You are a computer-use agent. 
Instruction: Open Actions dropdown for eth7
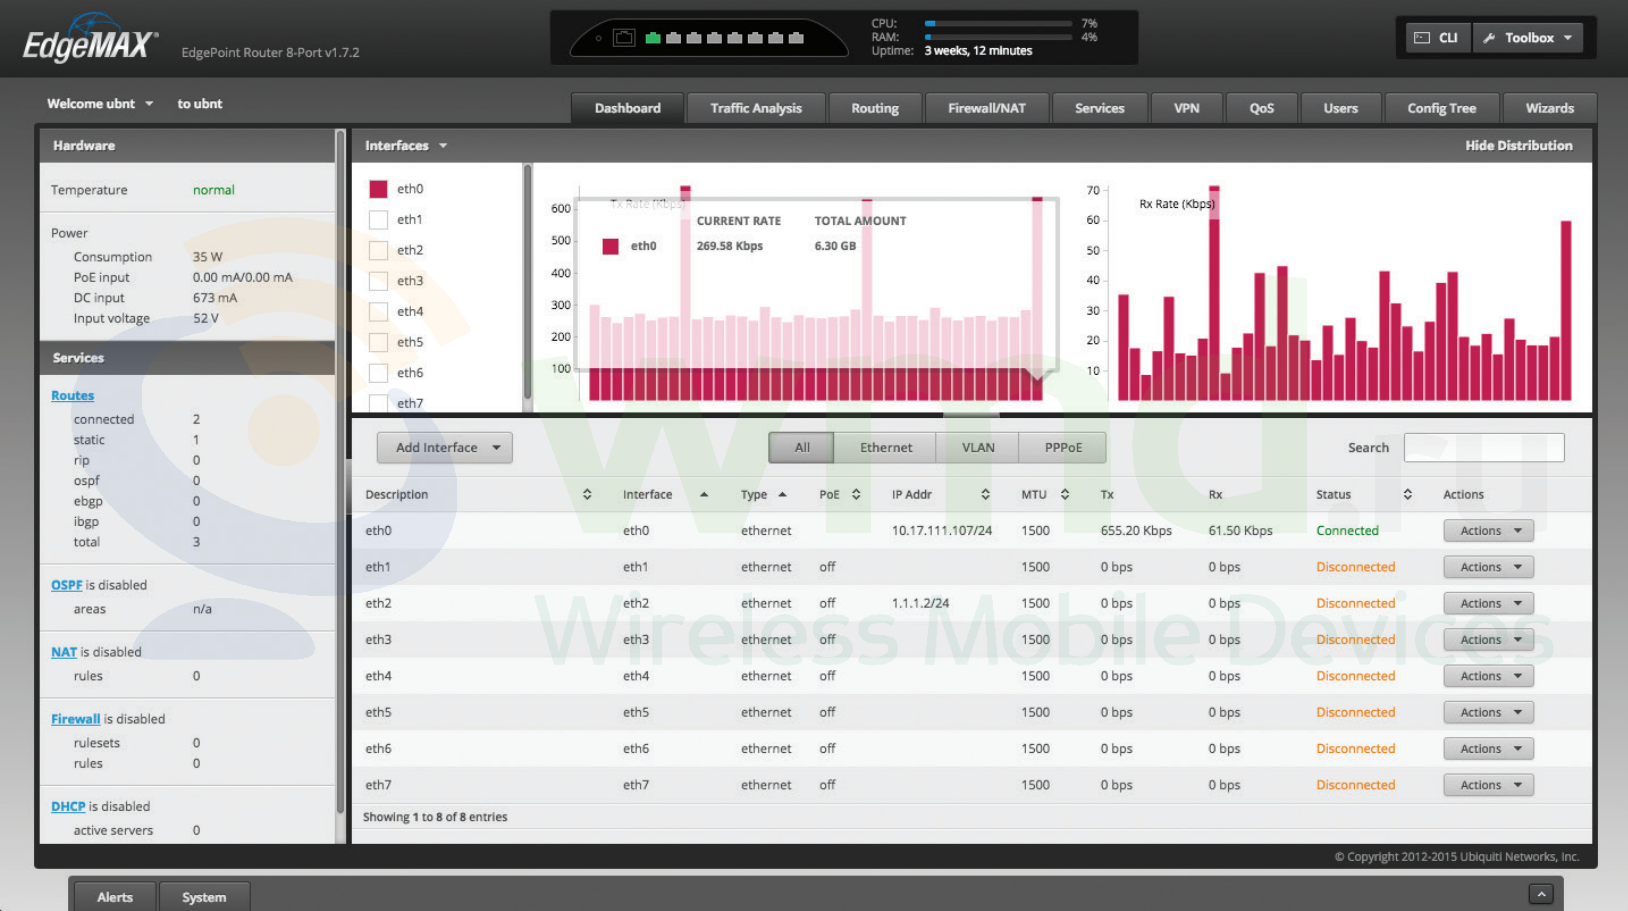pos(1489,785)
